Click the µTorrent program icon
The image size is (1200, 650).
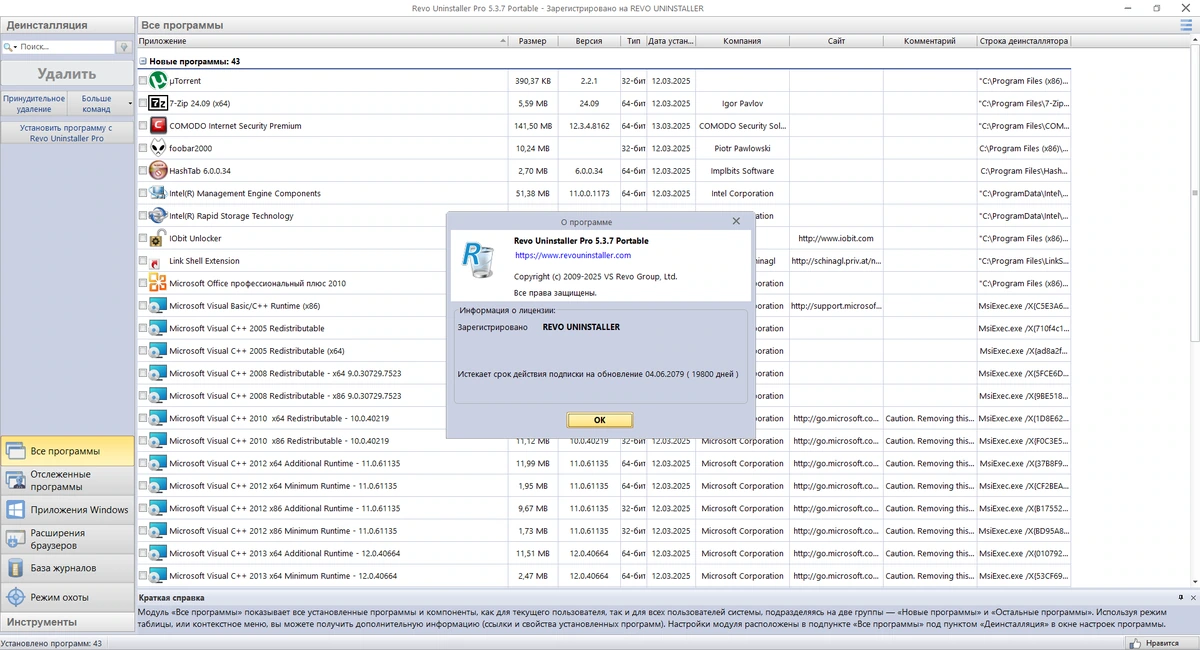158,80
